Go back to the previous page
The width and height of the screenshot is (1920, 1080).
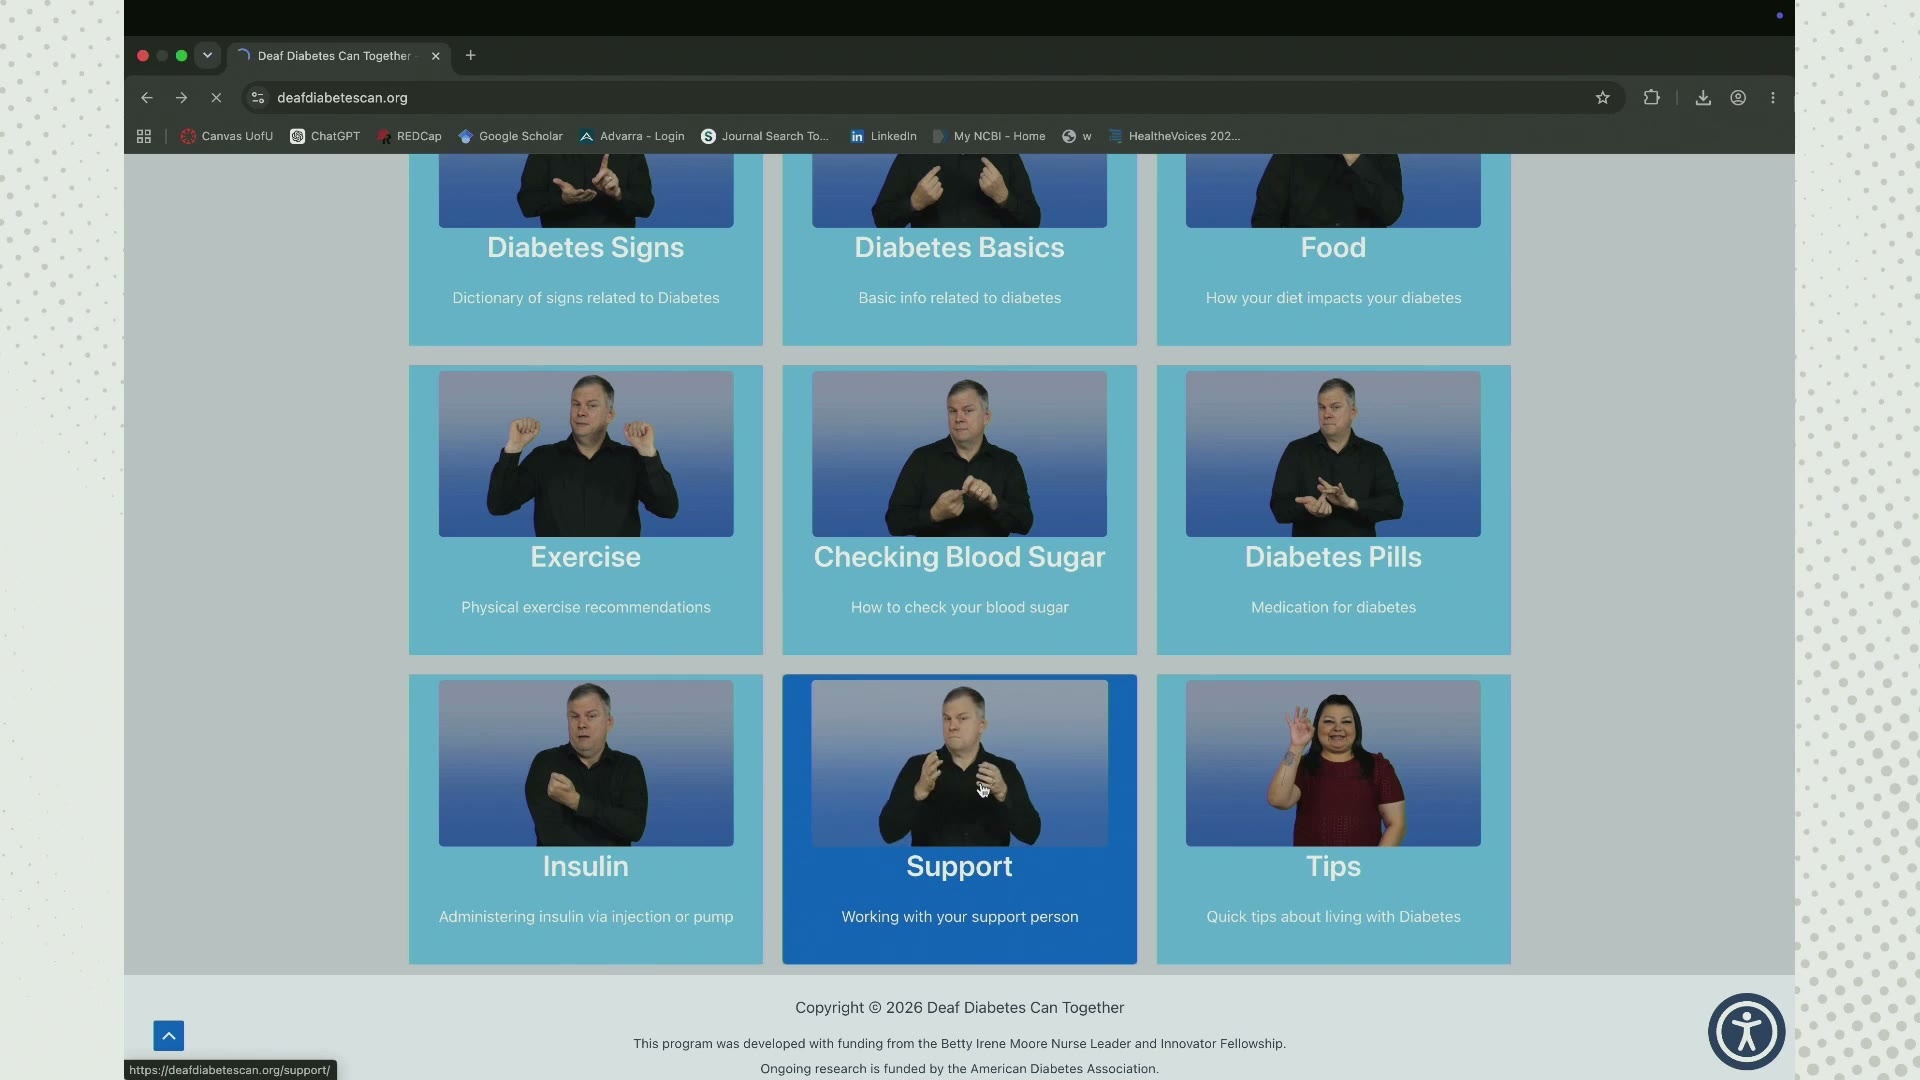click(x=147, y=98)
